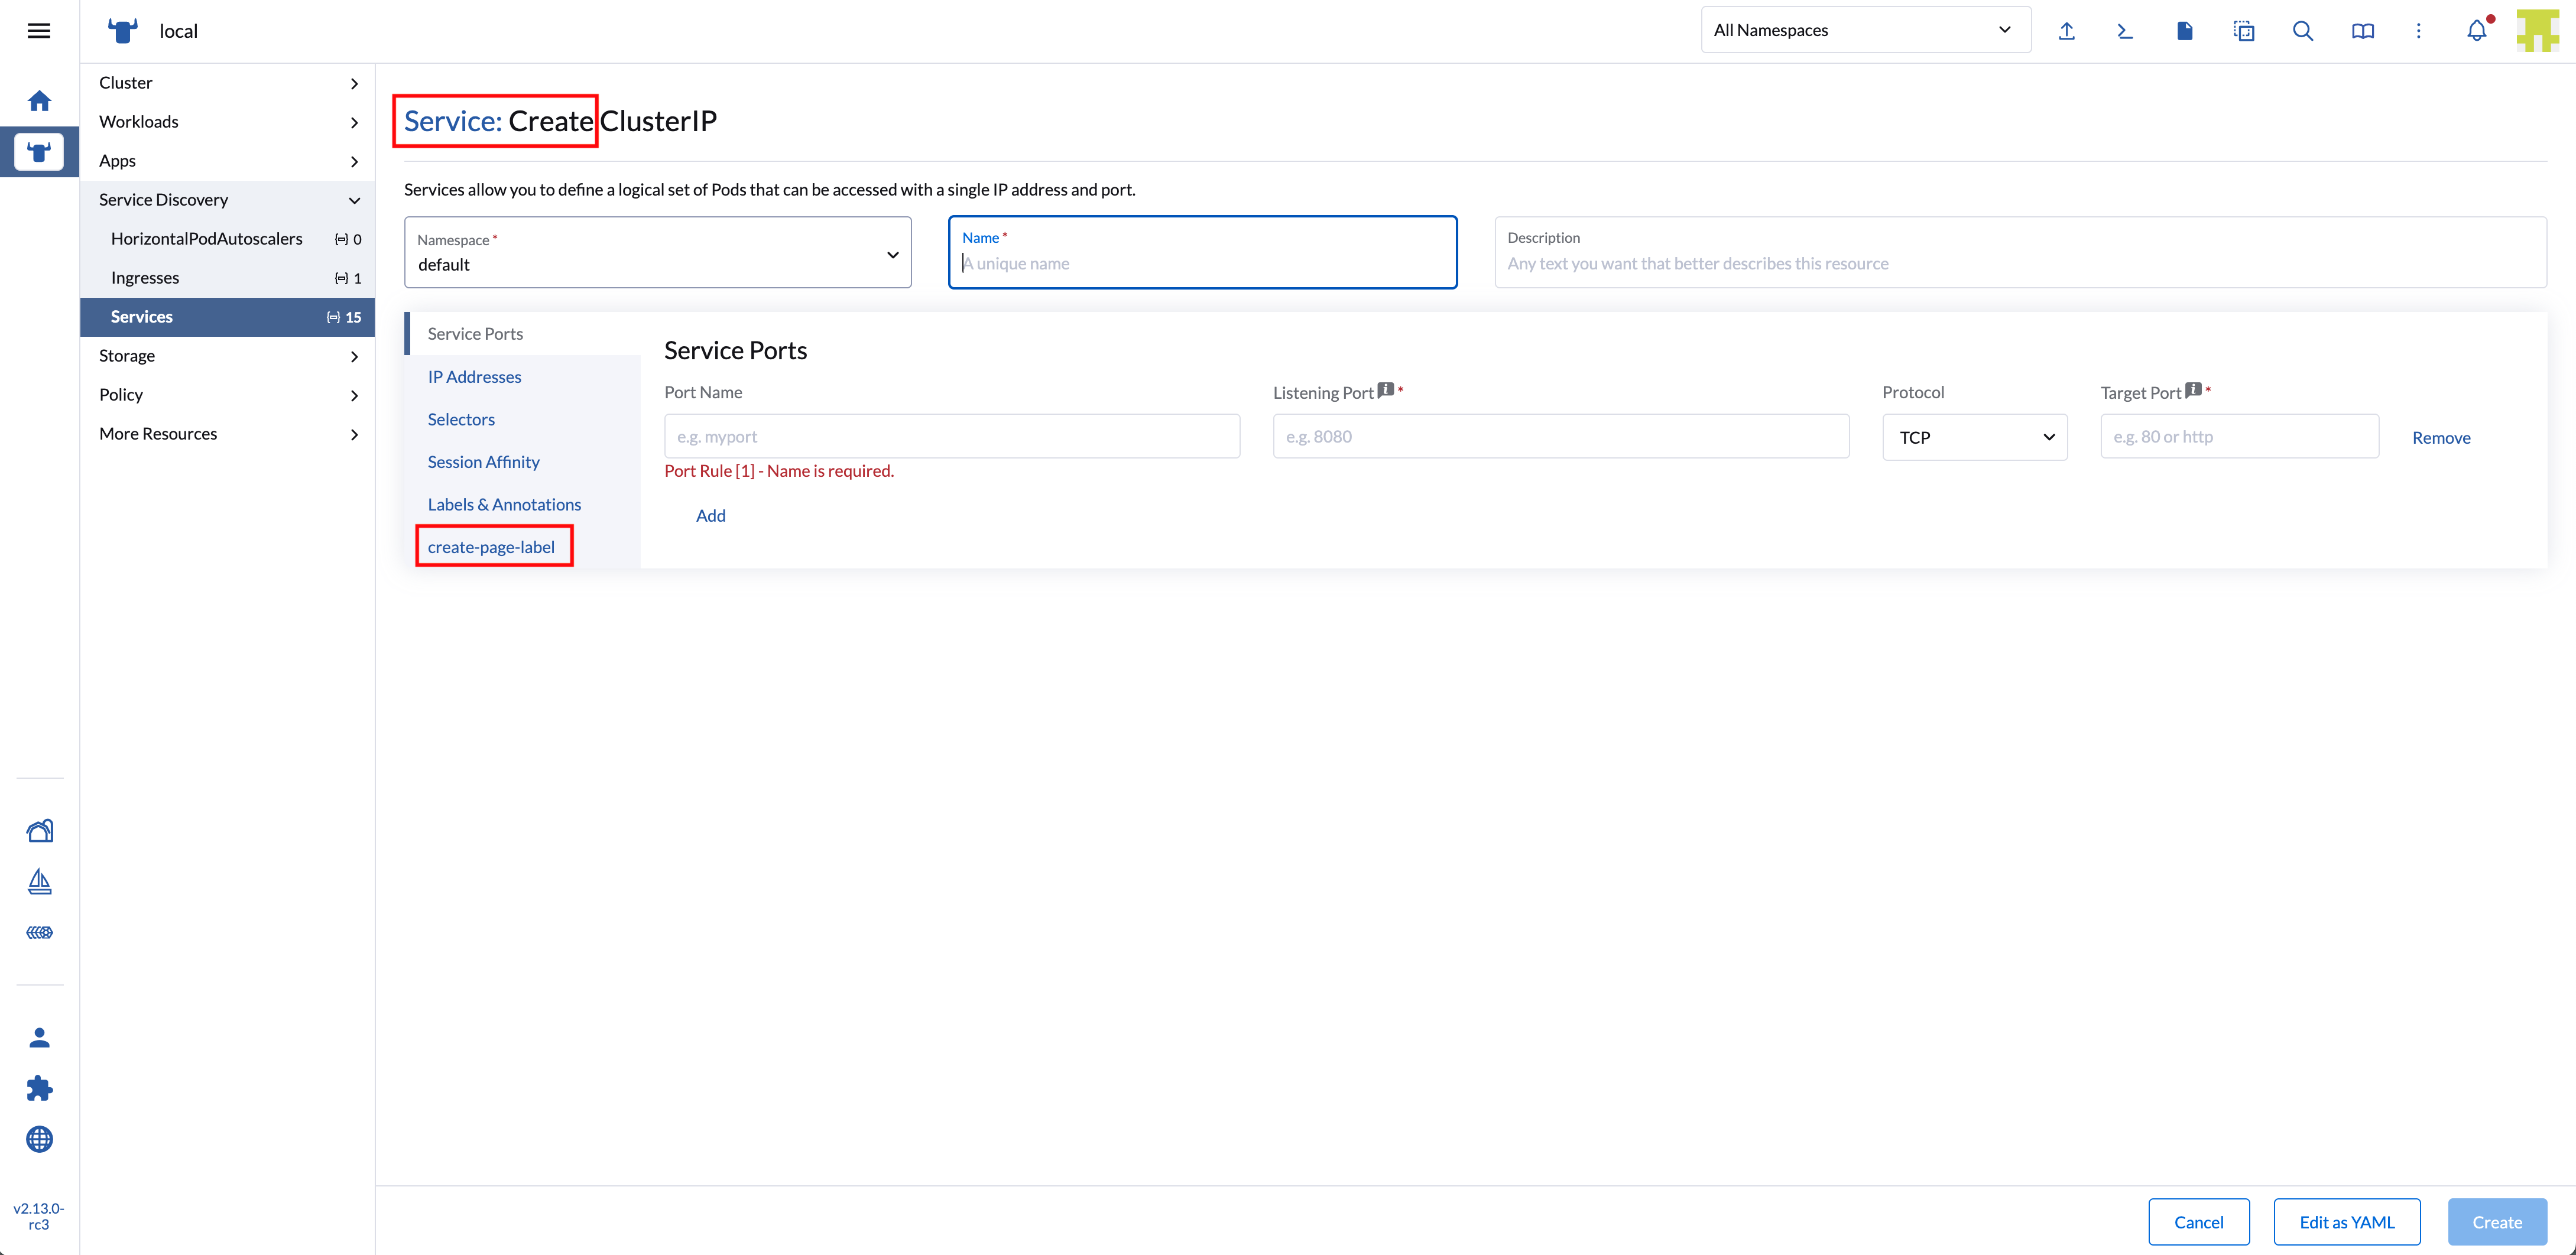2576x1255 pixels.
Task: Open the TCP Protocol dropdown
Action: 1974,437
